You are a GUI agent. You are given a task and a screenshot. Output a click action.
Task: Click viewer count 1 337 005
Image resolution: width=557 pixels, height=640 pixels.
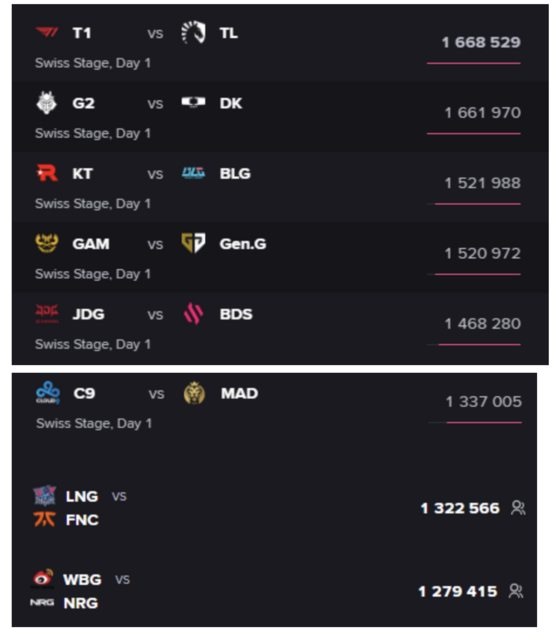484,401
